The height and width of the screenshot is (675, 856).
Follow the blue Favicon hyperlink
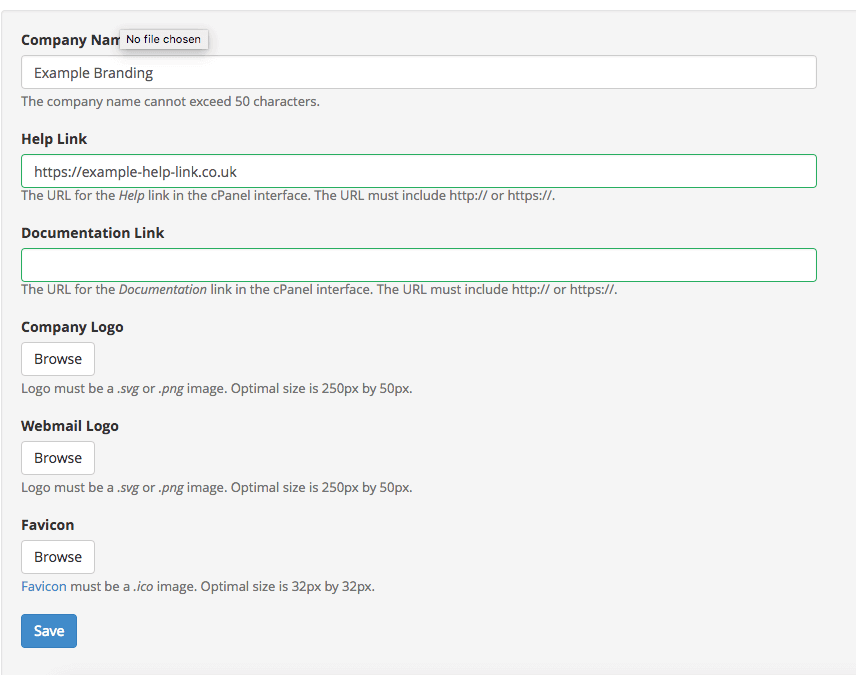click(x=44, y=587)
